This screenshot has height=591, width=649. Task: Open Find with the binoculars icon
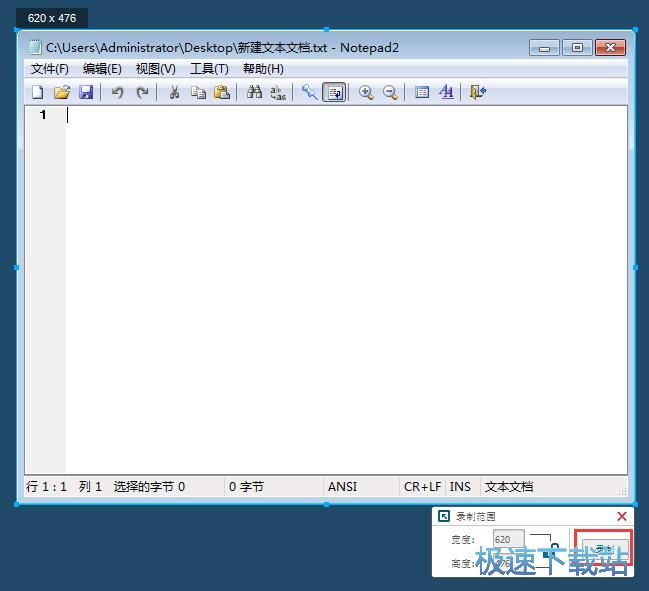254,92
